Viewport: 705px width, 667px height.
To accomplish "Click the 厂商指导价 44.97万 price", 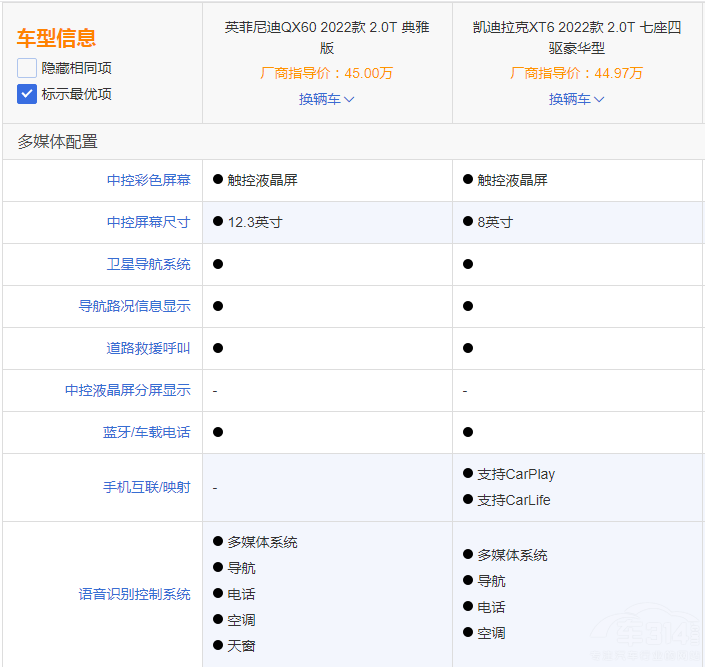I will (576, 73).
